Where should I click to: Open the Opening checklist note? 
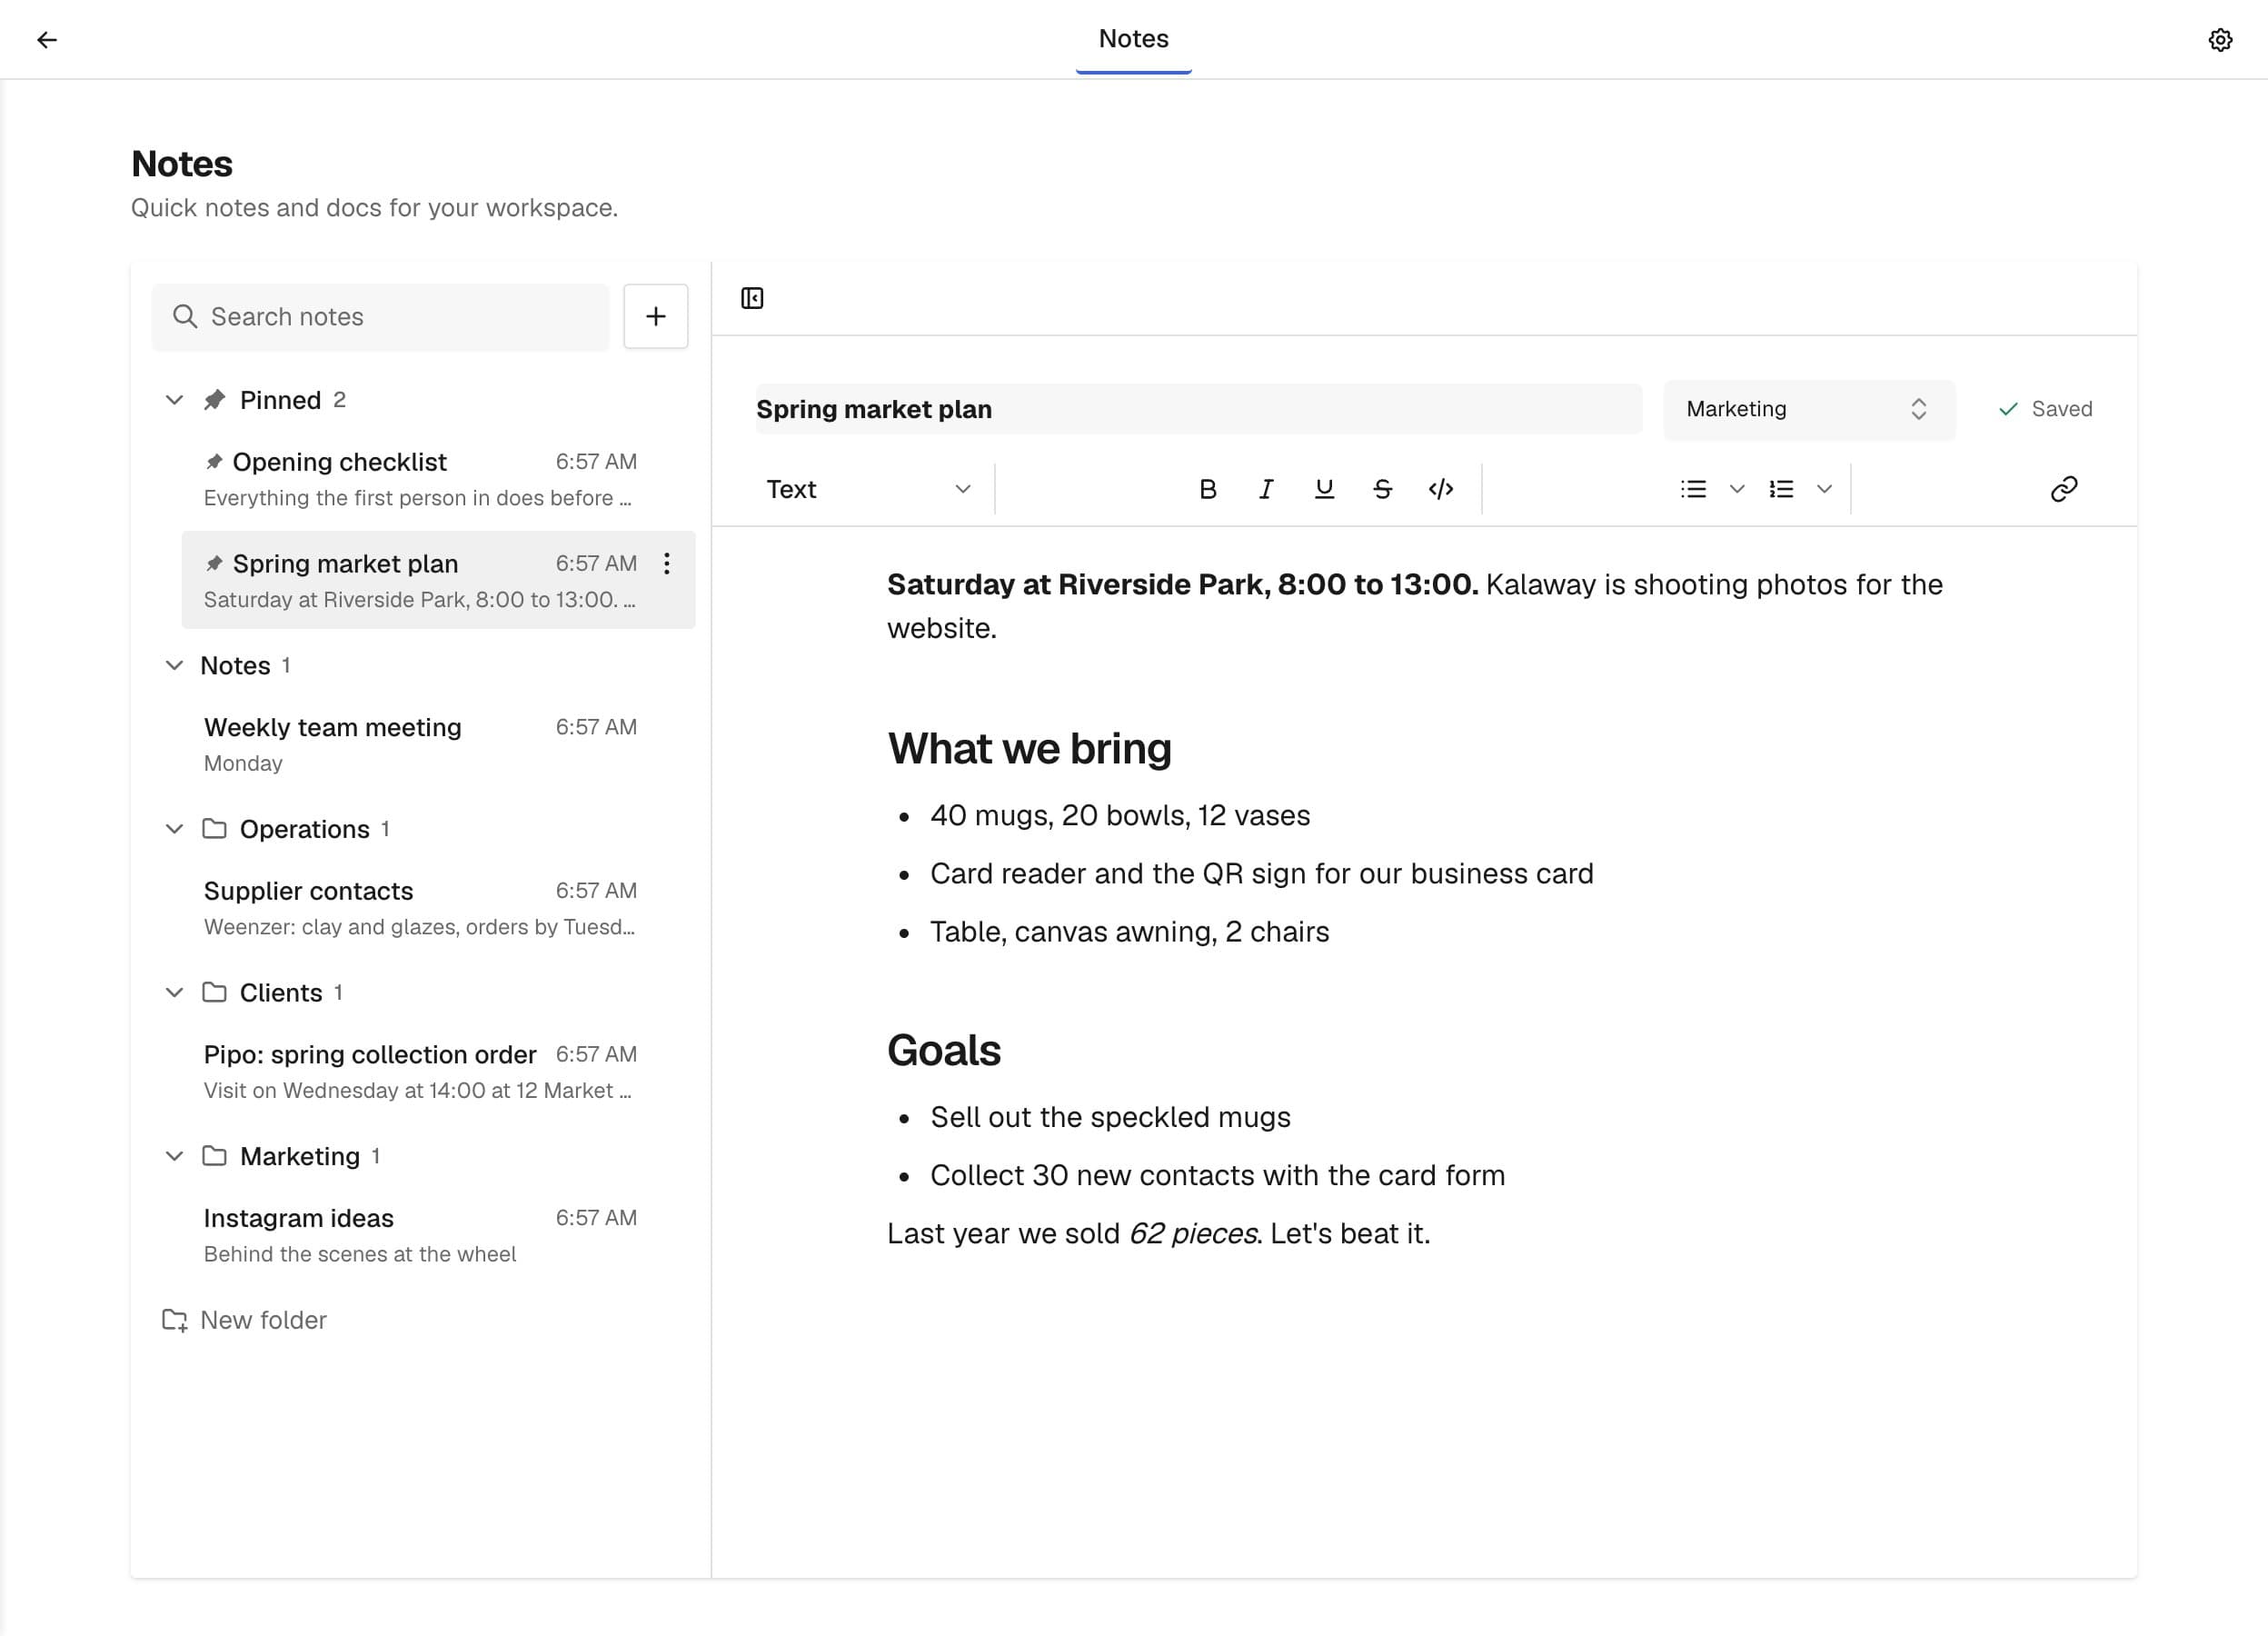pos(438,479)
